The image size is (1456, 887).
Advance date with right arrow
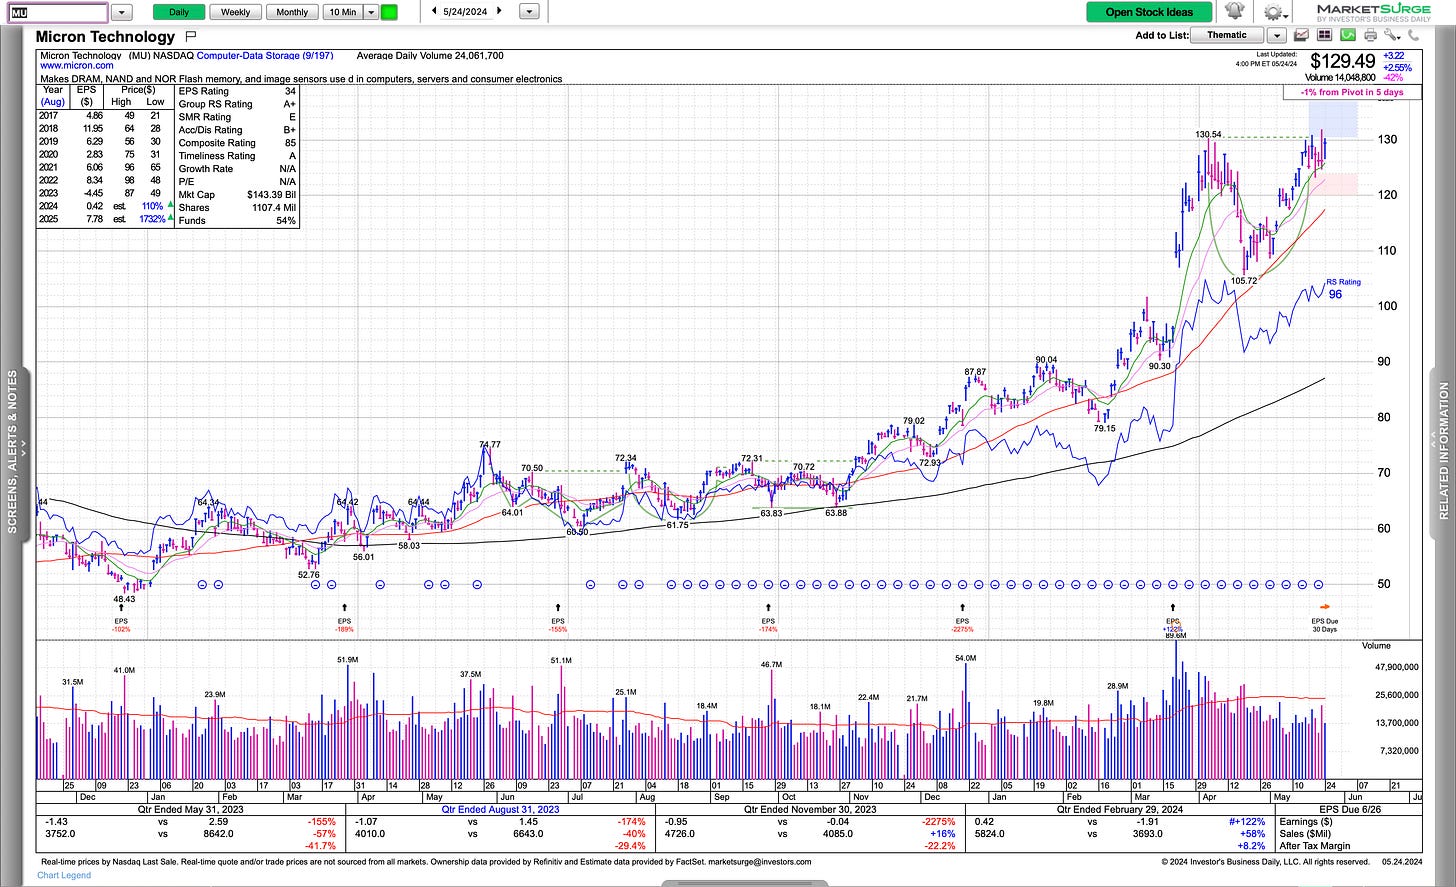pos(500,12)
